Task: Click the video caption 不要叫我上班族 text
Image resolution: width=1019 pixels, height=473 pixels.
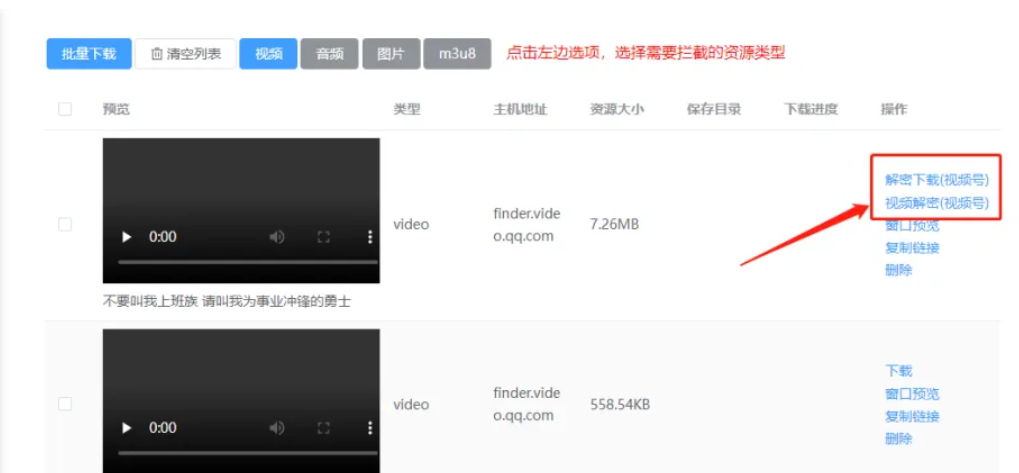Action: click(227, 302)
